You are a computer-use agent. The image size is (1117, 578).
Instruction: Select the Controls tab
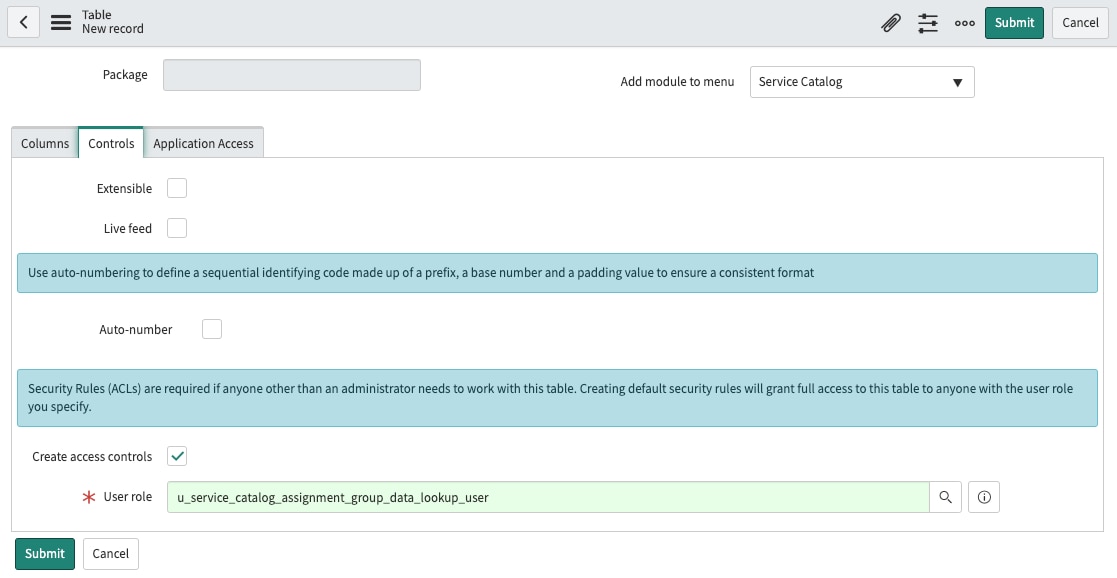click(110, 143)
